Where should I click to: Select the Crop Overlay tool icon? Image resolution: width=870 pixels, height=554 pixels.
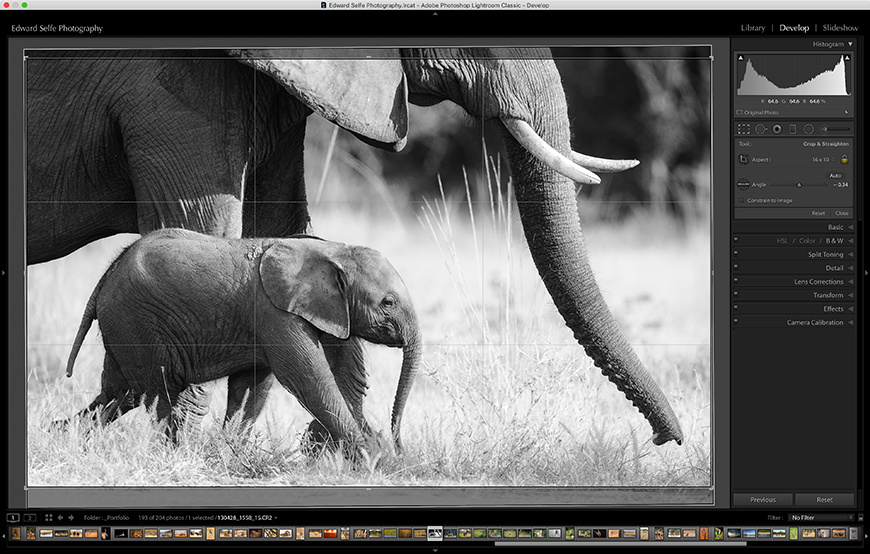(x=743, y=129)
